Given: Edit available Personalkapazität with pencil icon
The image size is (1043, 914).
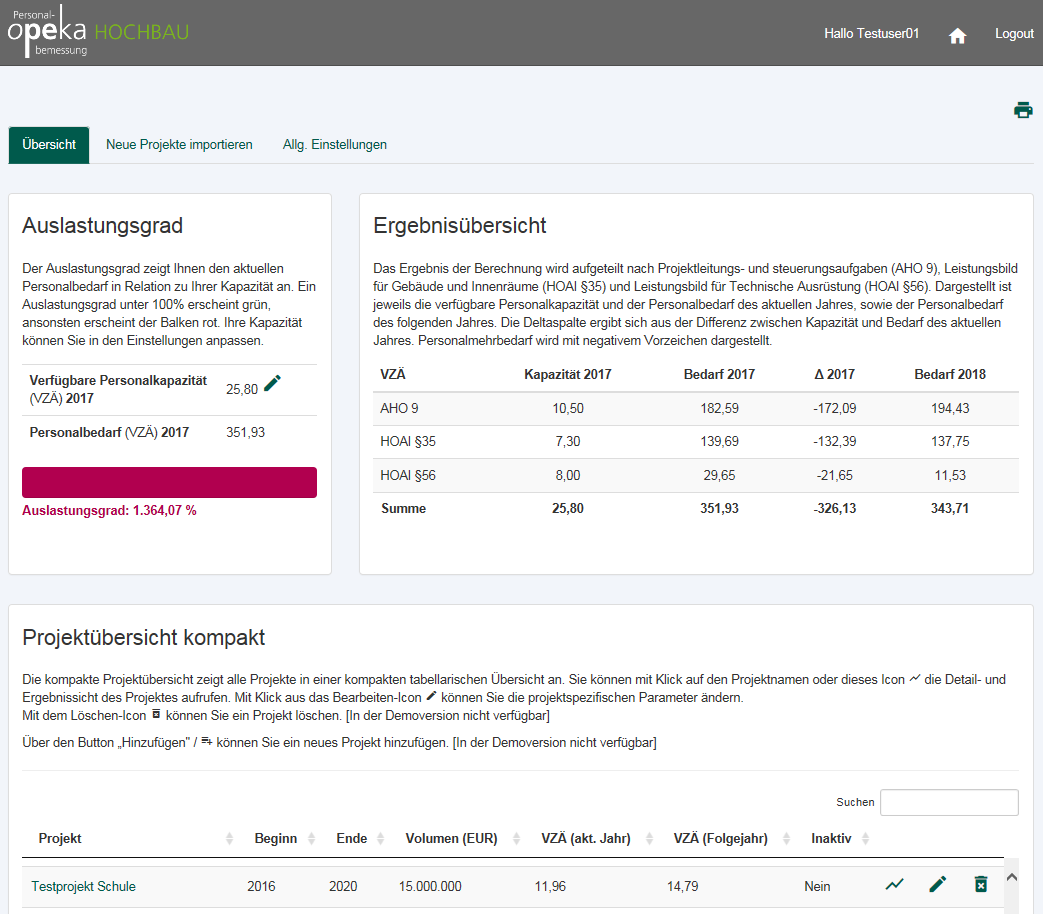Looking at the screenshot, I should 272,383.
